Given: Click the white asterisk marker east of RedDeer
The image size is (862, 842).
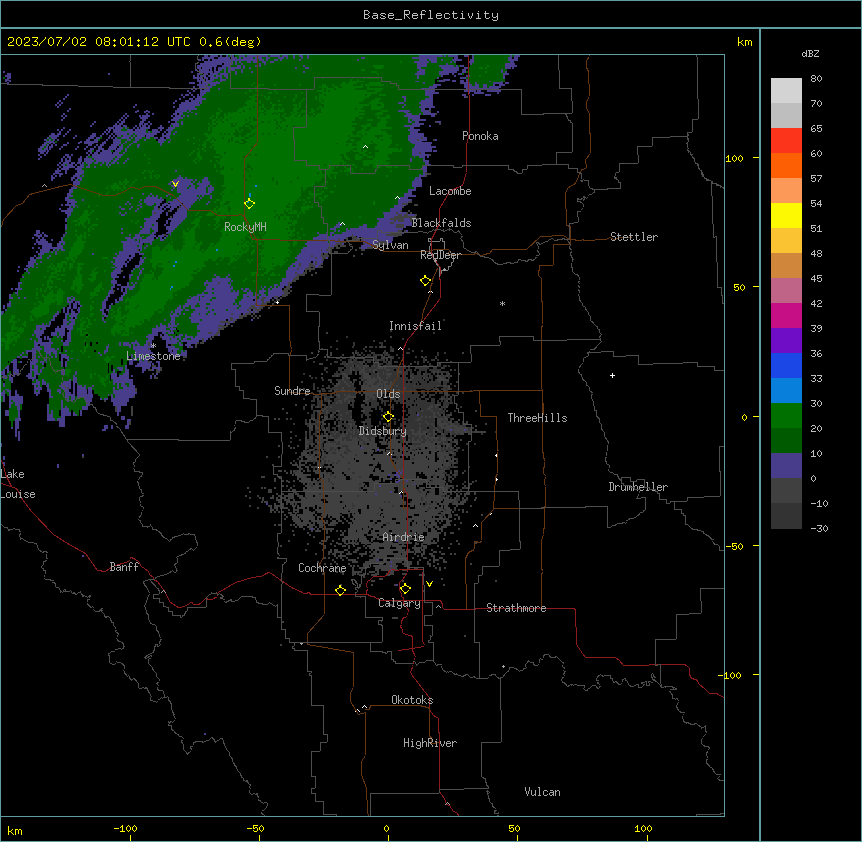Looking at the screenshot, I should (502, 303).
